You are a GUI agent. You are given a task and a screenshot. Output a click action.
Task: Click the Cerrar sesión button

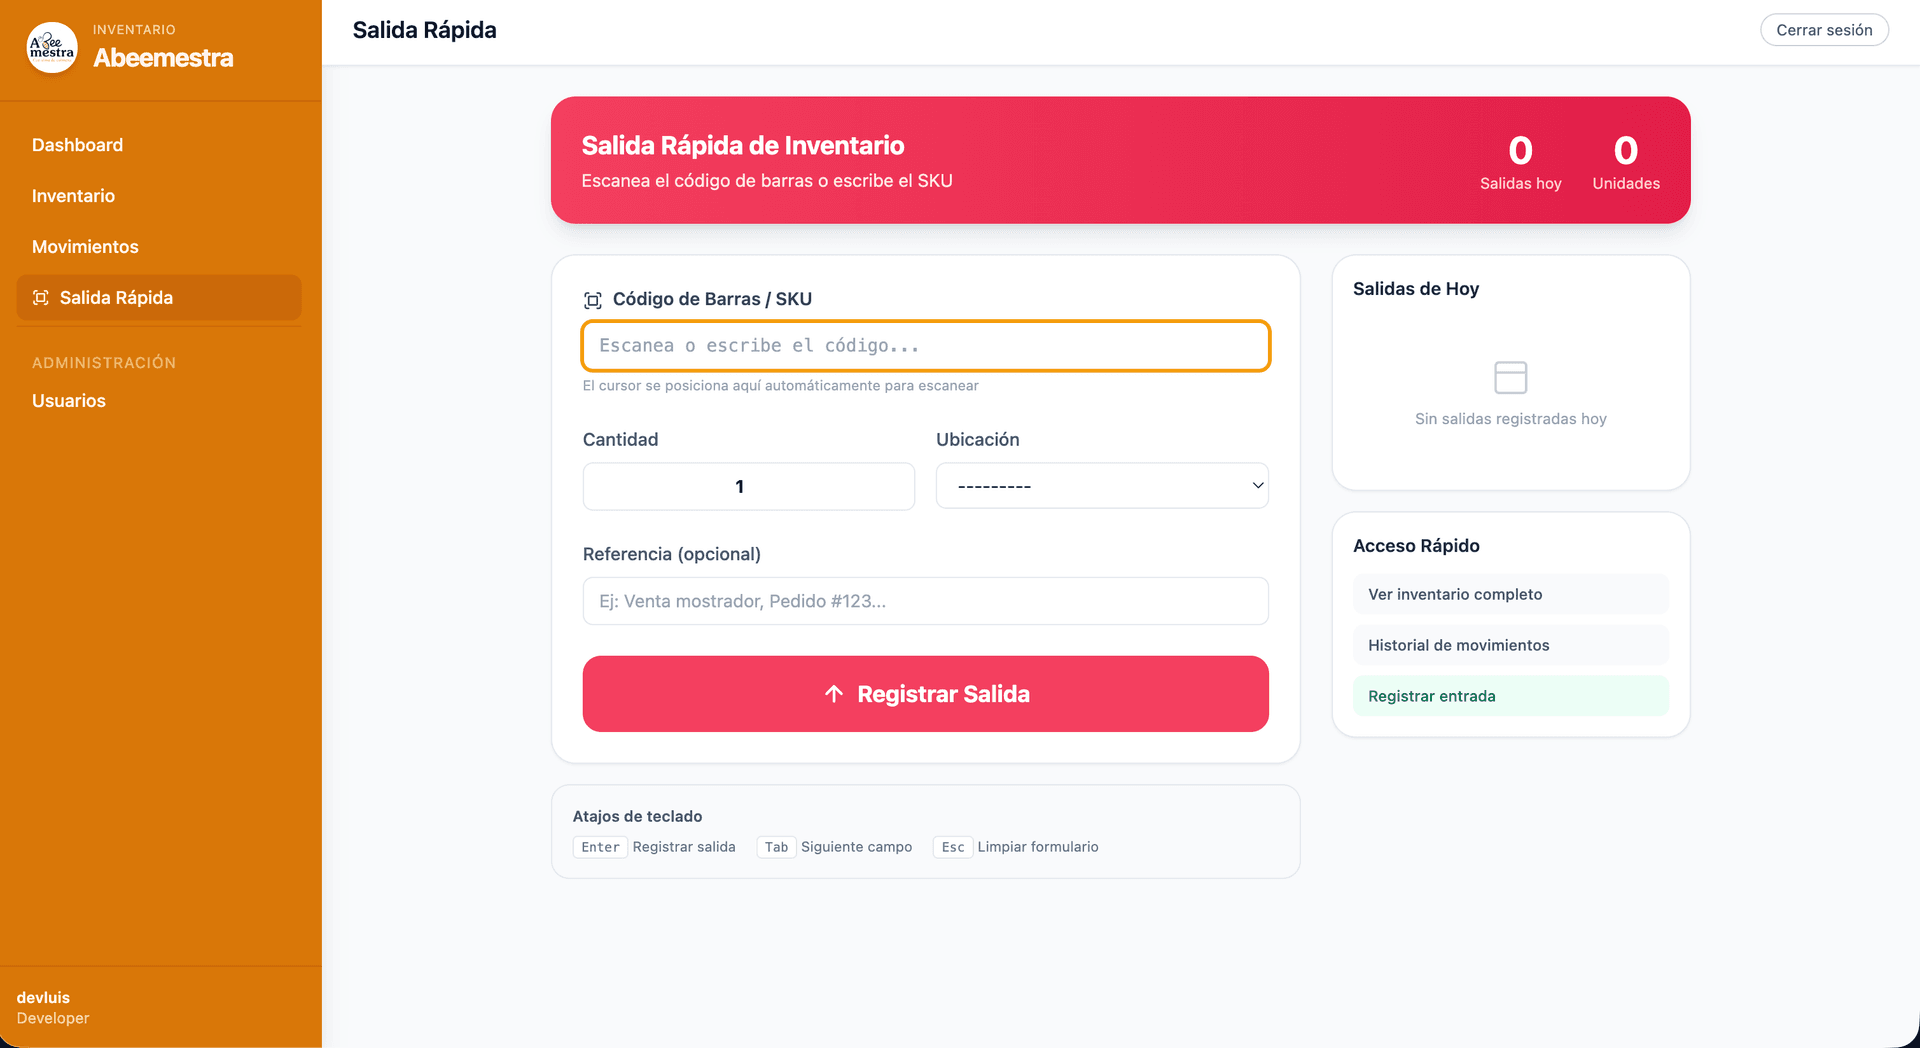(1823, 30)
